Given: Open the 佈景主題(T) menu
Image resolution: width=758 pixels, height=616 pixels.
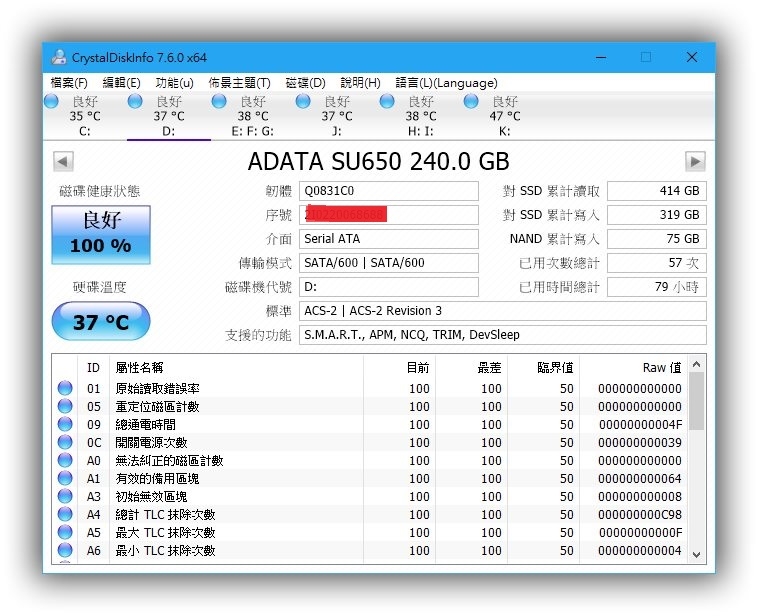Looking at the screenshot, I should [239, 83].
